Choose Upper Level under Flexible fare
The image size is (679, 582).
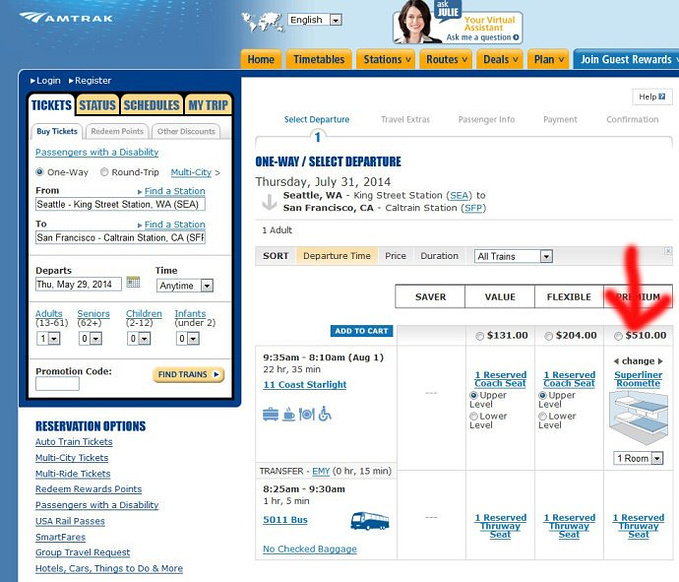pyautogui.click(x=543, y=395)
